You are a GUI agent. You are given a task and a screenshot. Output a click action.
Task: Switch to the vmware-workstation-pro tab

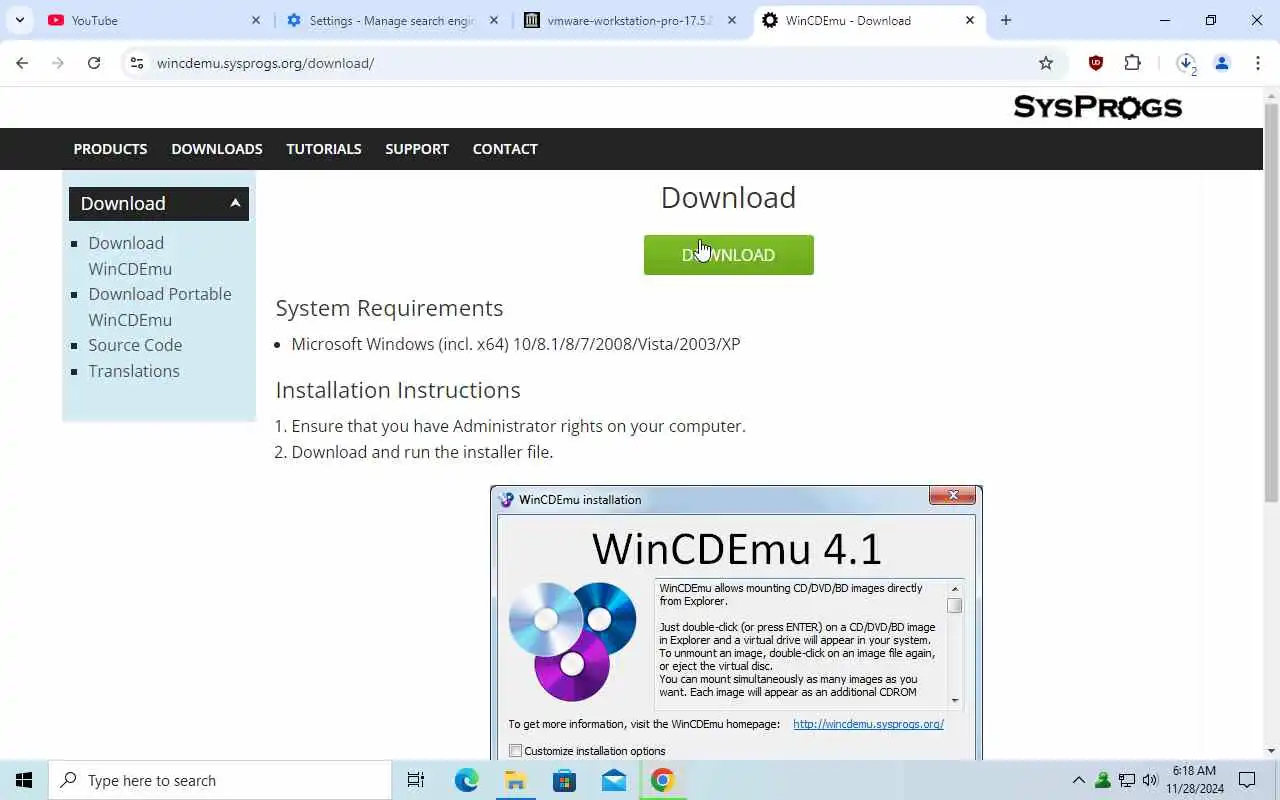click(x=630, y=20)
